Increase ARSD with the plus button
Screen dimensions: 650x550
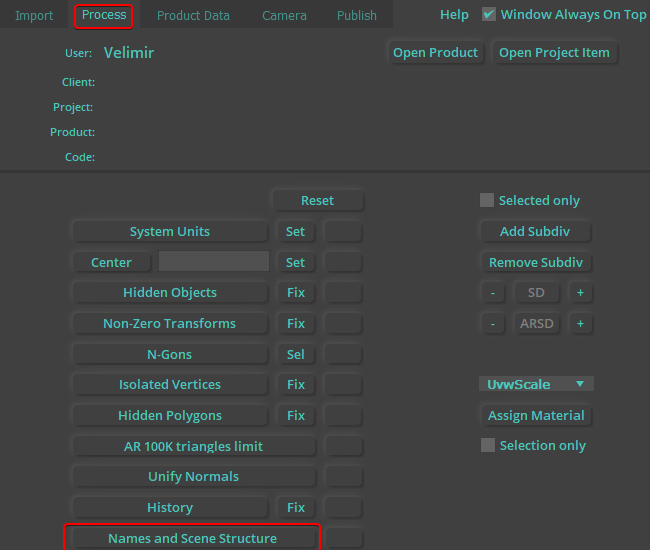pos(580,324)
